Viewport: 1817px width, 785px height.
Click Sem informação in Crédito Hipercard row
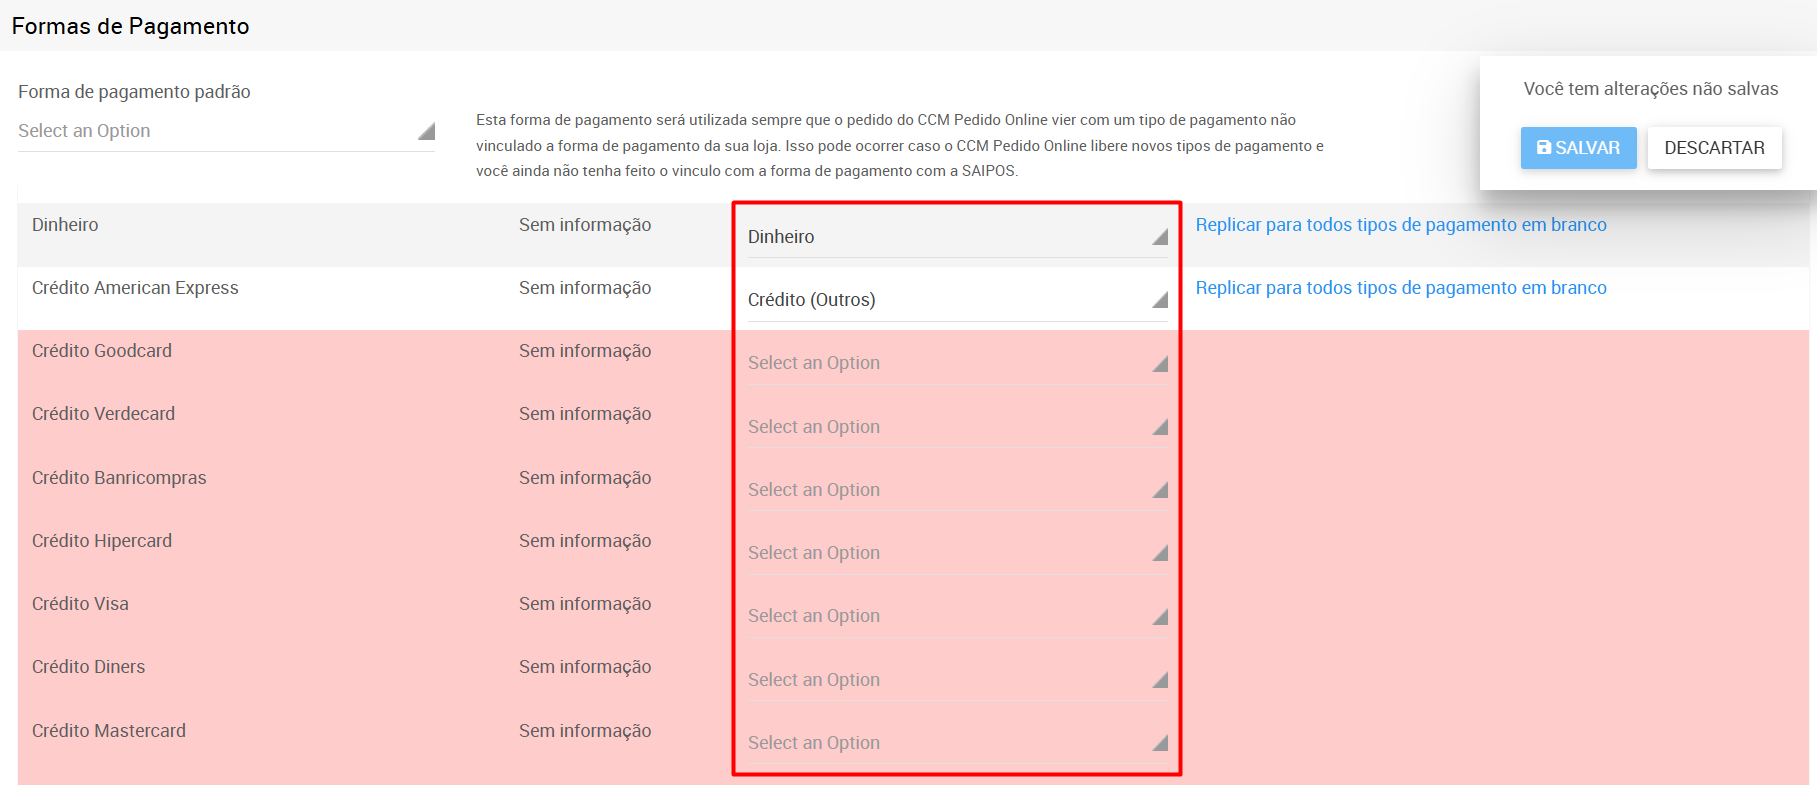click(585, 541)
